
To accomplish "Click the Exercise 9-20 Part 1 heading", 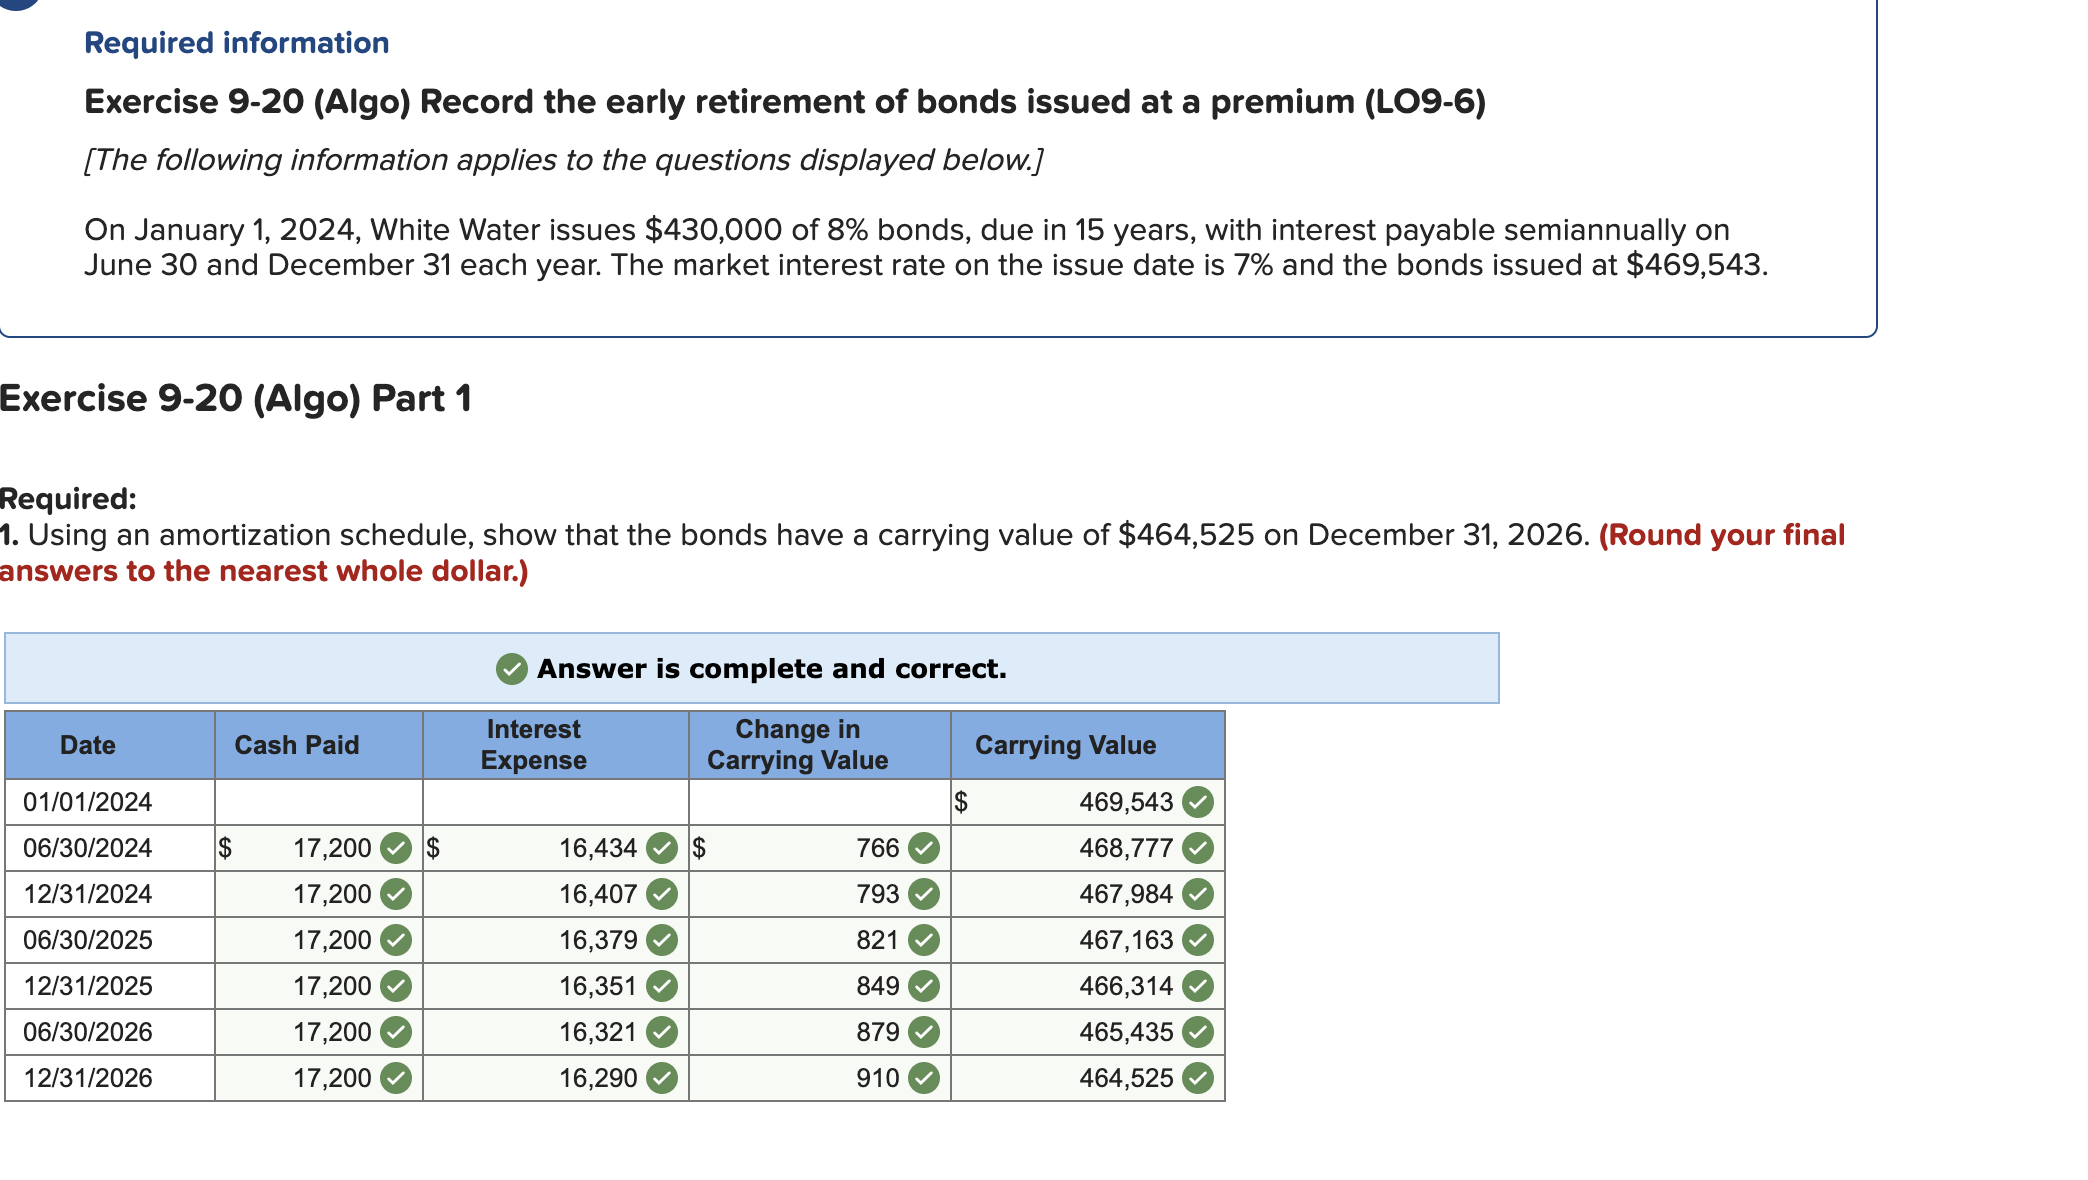I will click(x=237, y=398).
